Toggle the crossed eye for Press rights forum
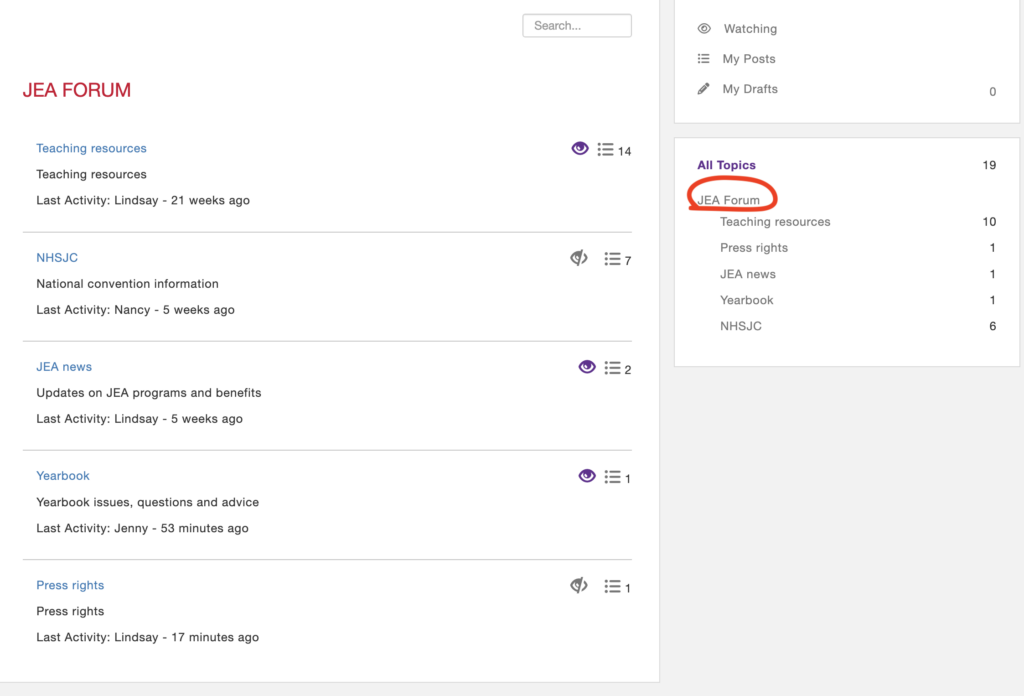 pyautogui.click(x=579, y=586)
